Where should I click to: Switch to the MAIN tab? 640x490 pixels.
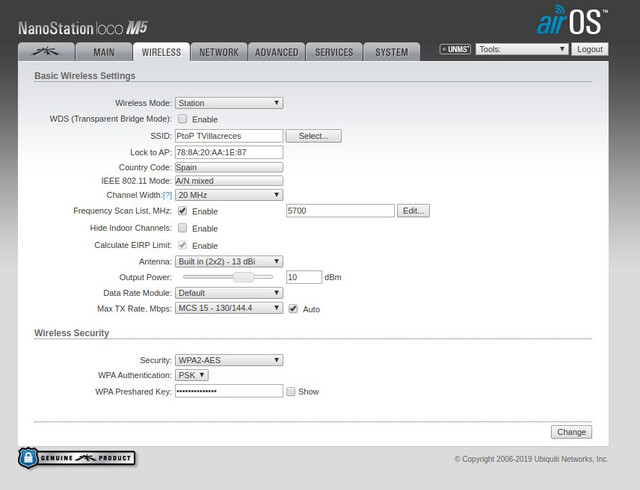coord(104,52)
